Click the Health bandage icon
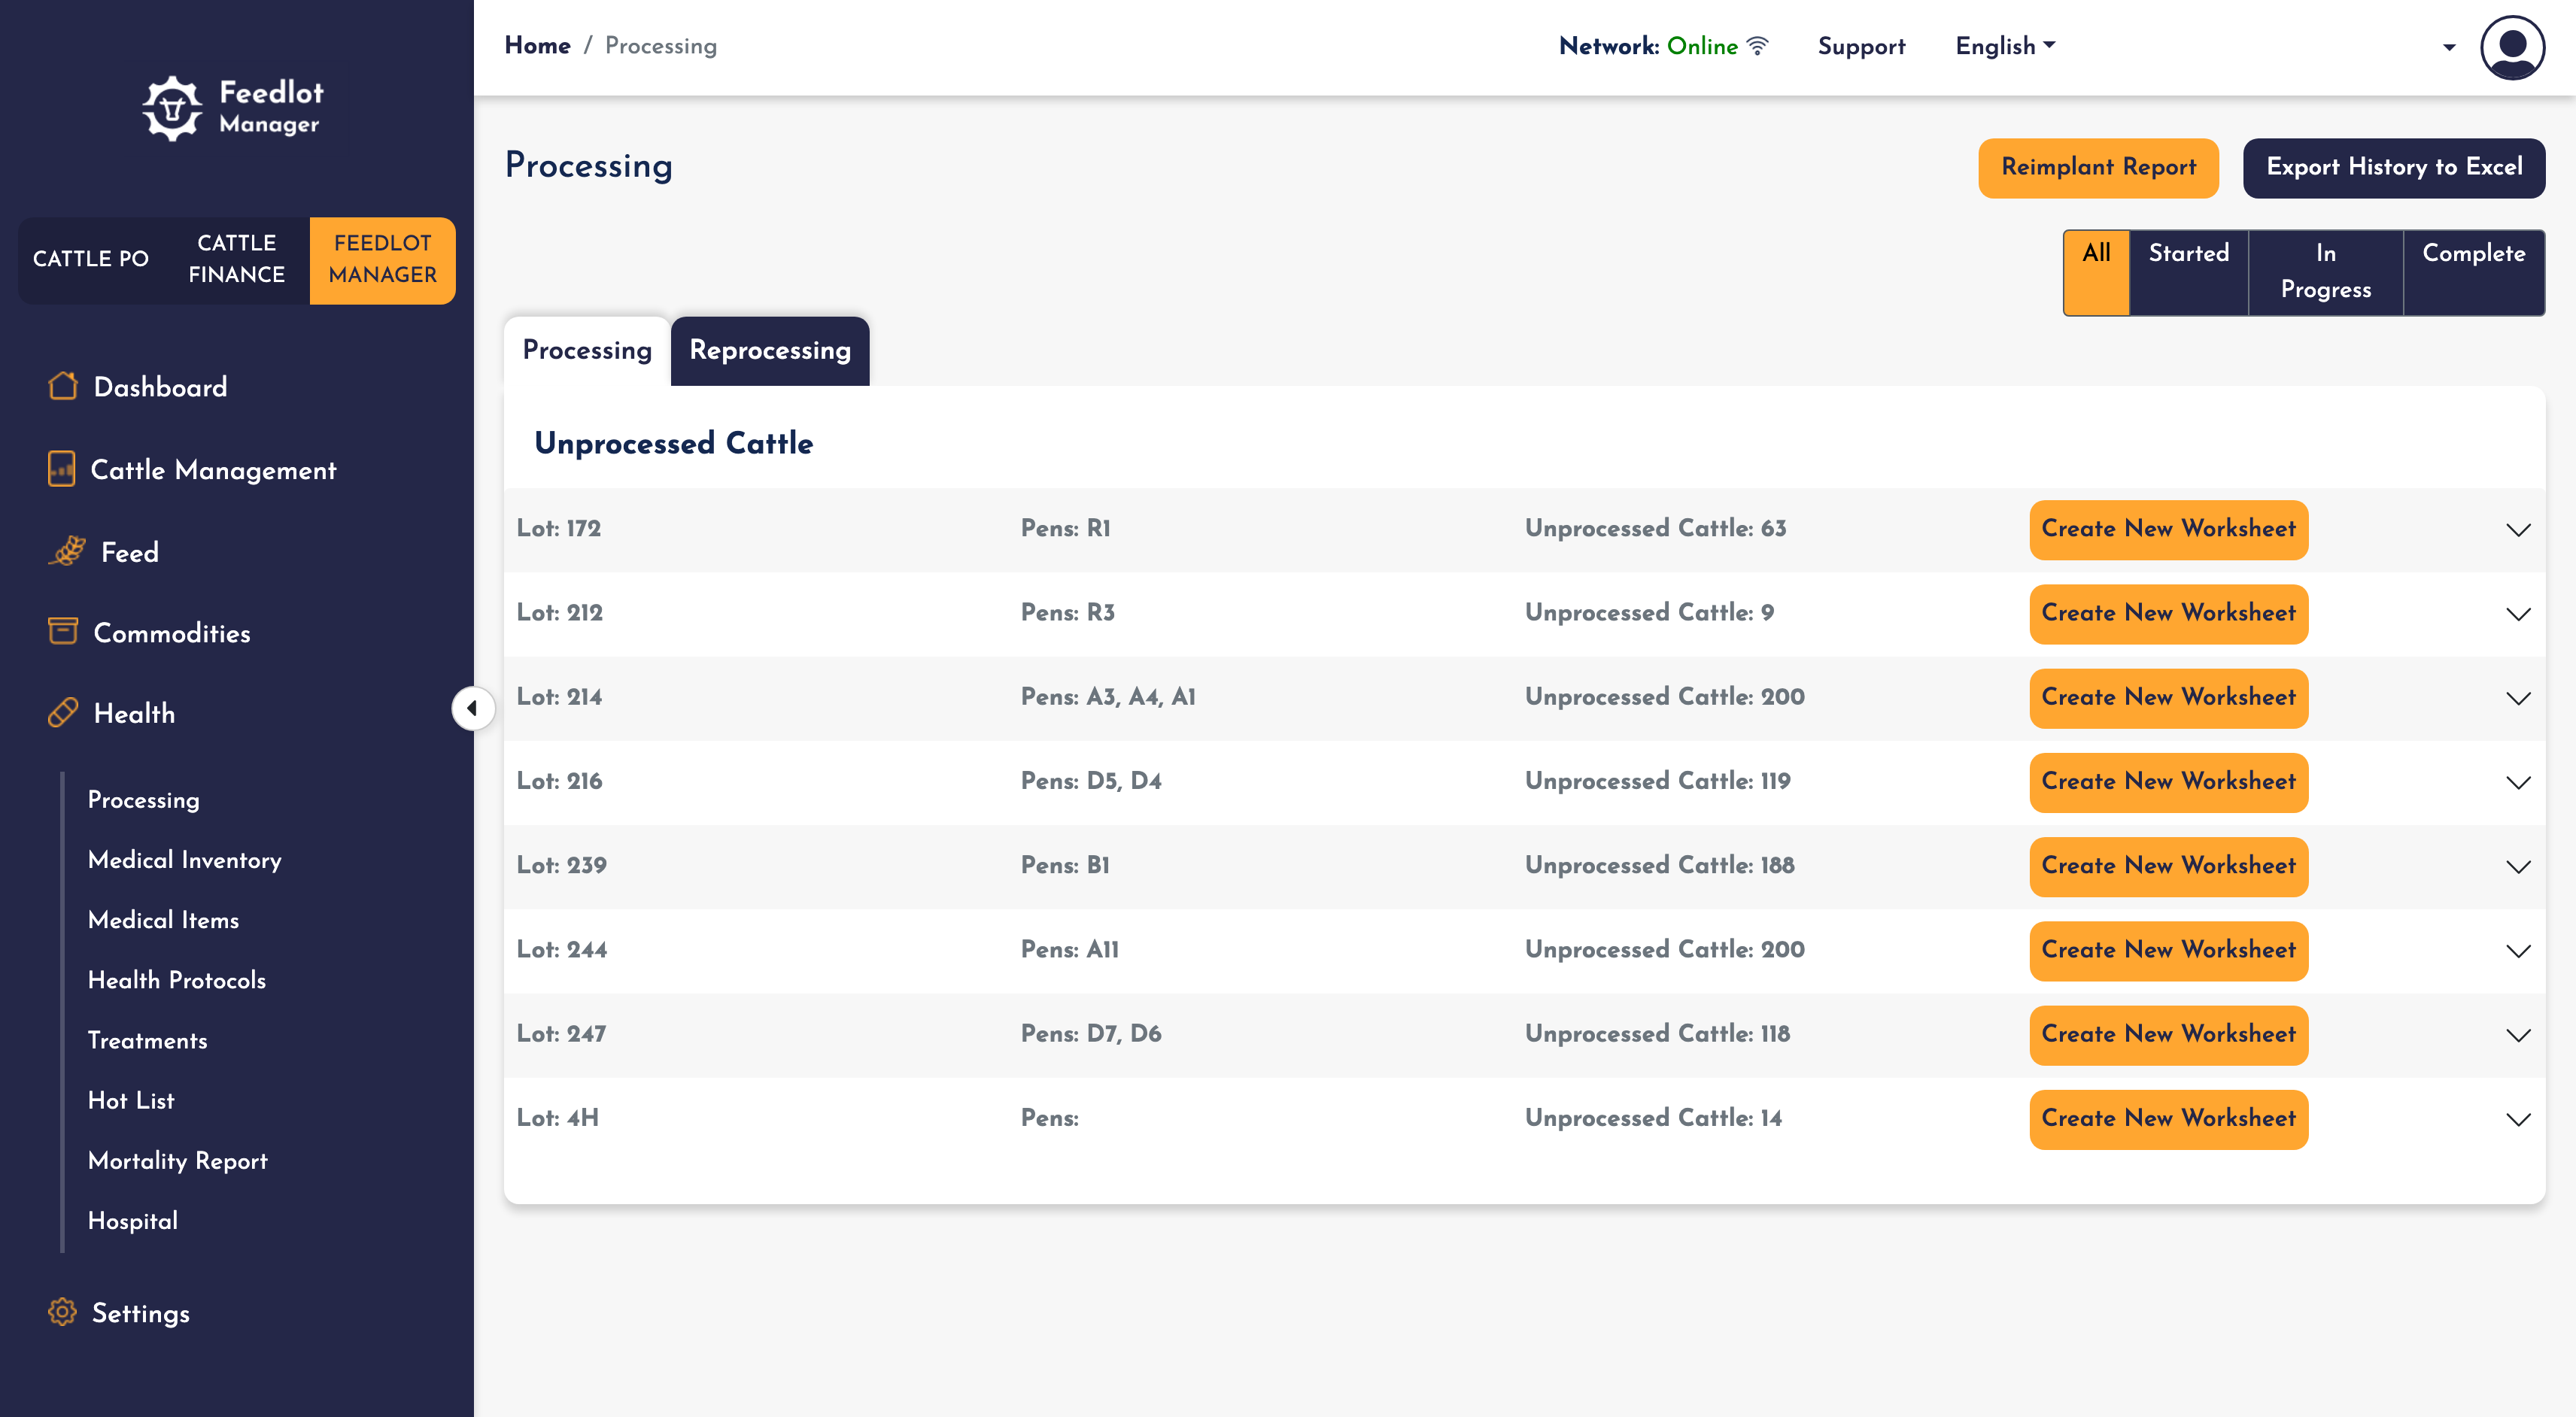Image resolution: width=2576 pixels, height=1417 pixels. pyautogui.click(x=63, y=713)
